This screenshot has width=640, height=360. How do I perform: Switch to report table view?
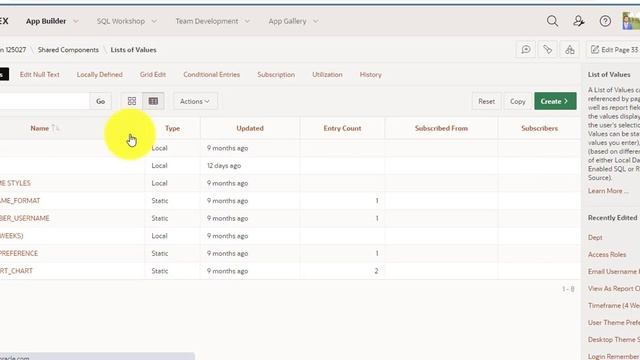[x=153, y=101]
